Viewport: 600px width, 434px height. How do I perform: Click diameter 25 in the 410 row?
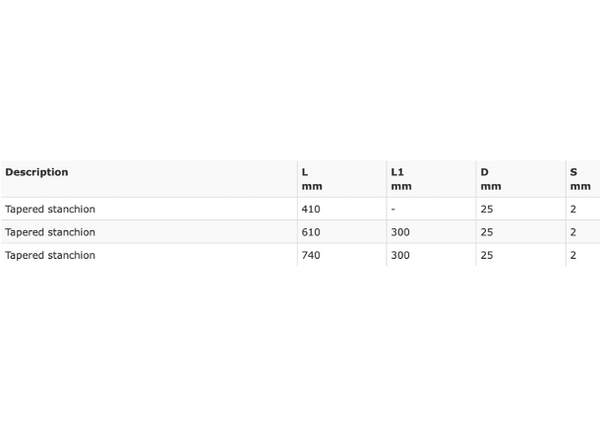tap(487, 209)
